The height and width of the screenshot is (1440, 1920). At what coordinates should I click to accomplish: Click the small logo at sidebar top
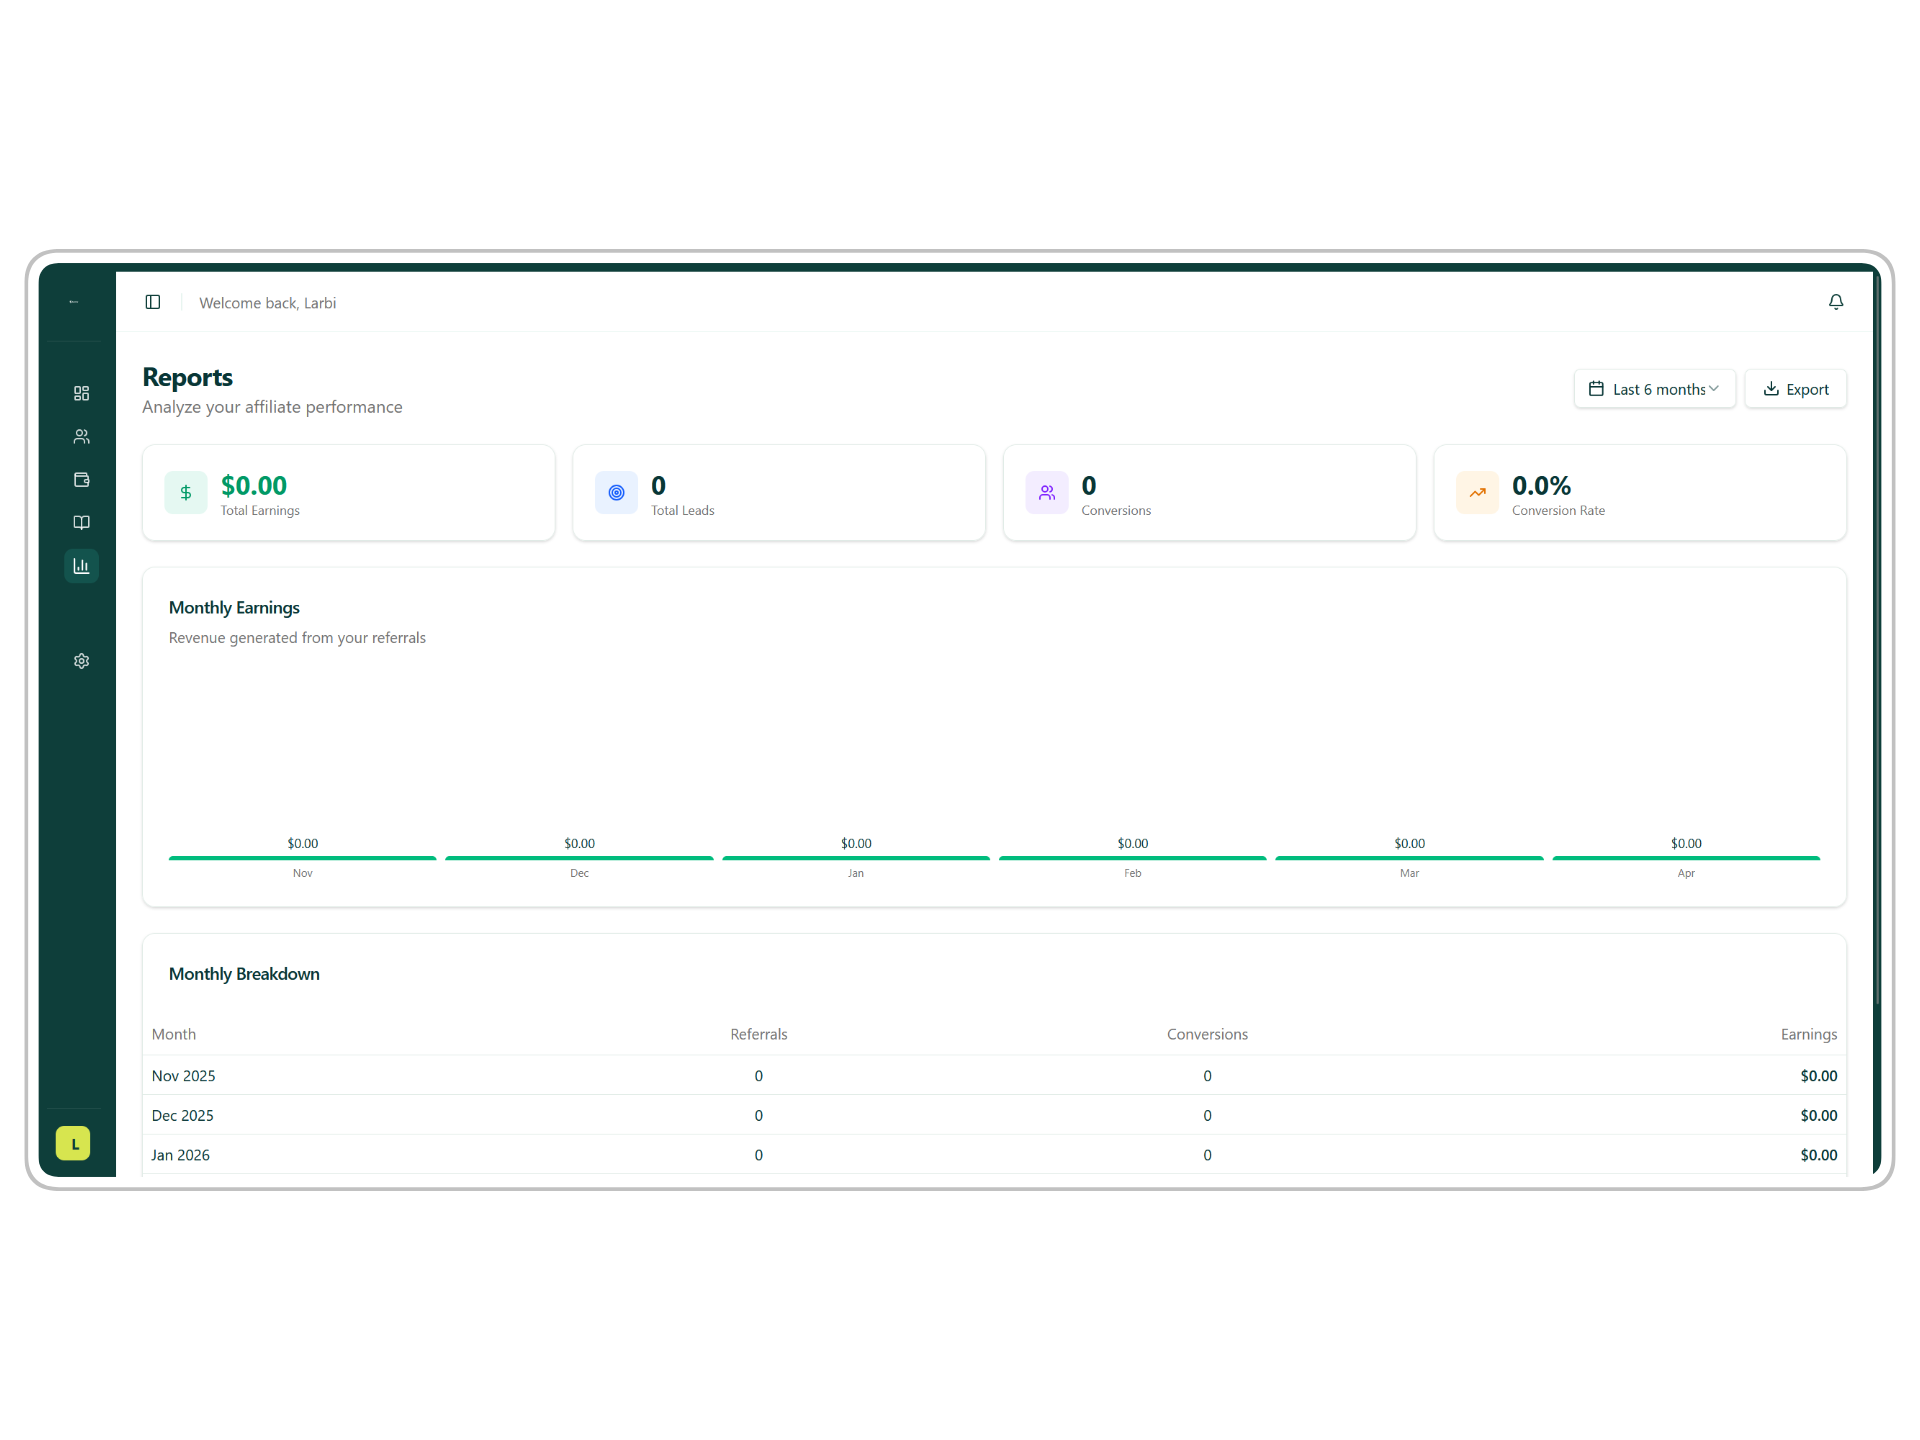(x=74, y=302)
